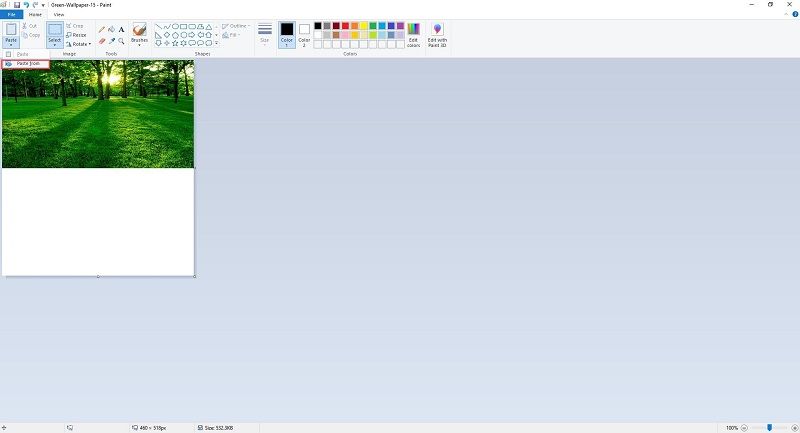Activate the Text tool

tap(122, 29)
